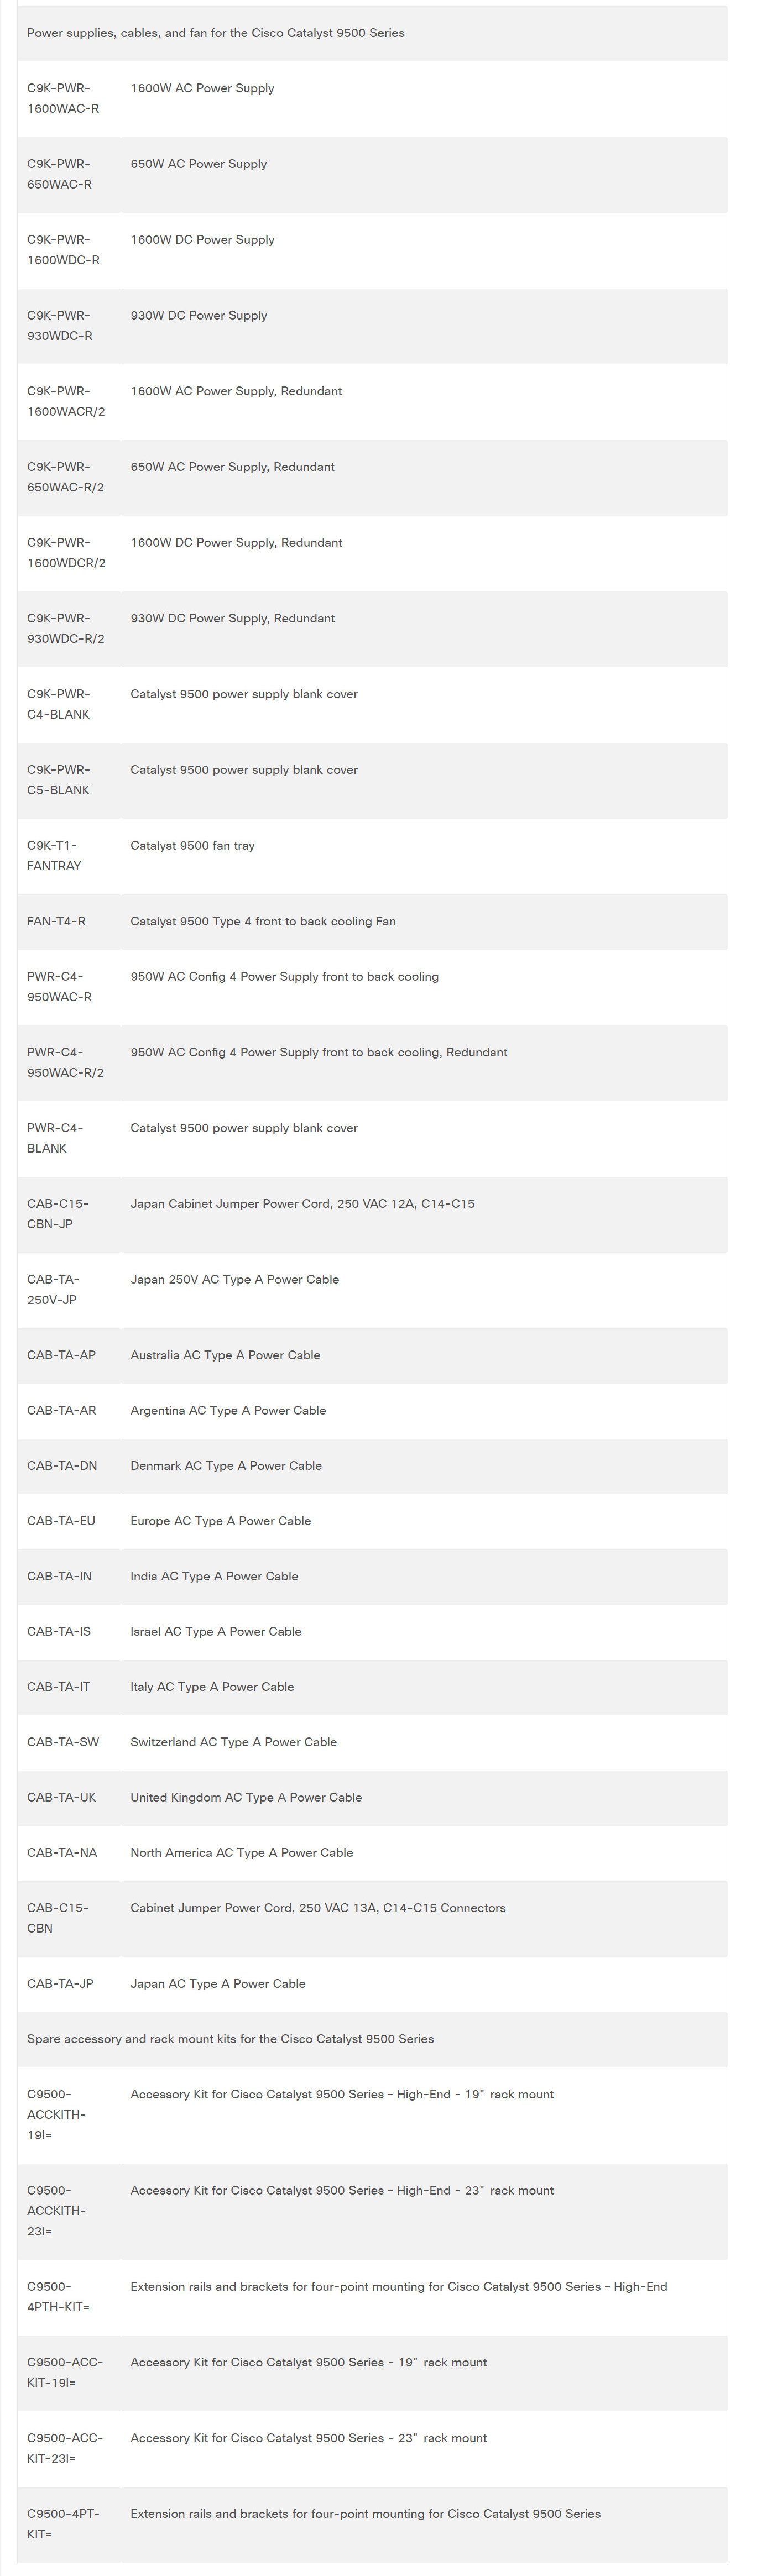Select the 930W DC Power Supply, Redundant text
Image resolution: width=767 pixels, height=2576 pixels.
(232, 618)
